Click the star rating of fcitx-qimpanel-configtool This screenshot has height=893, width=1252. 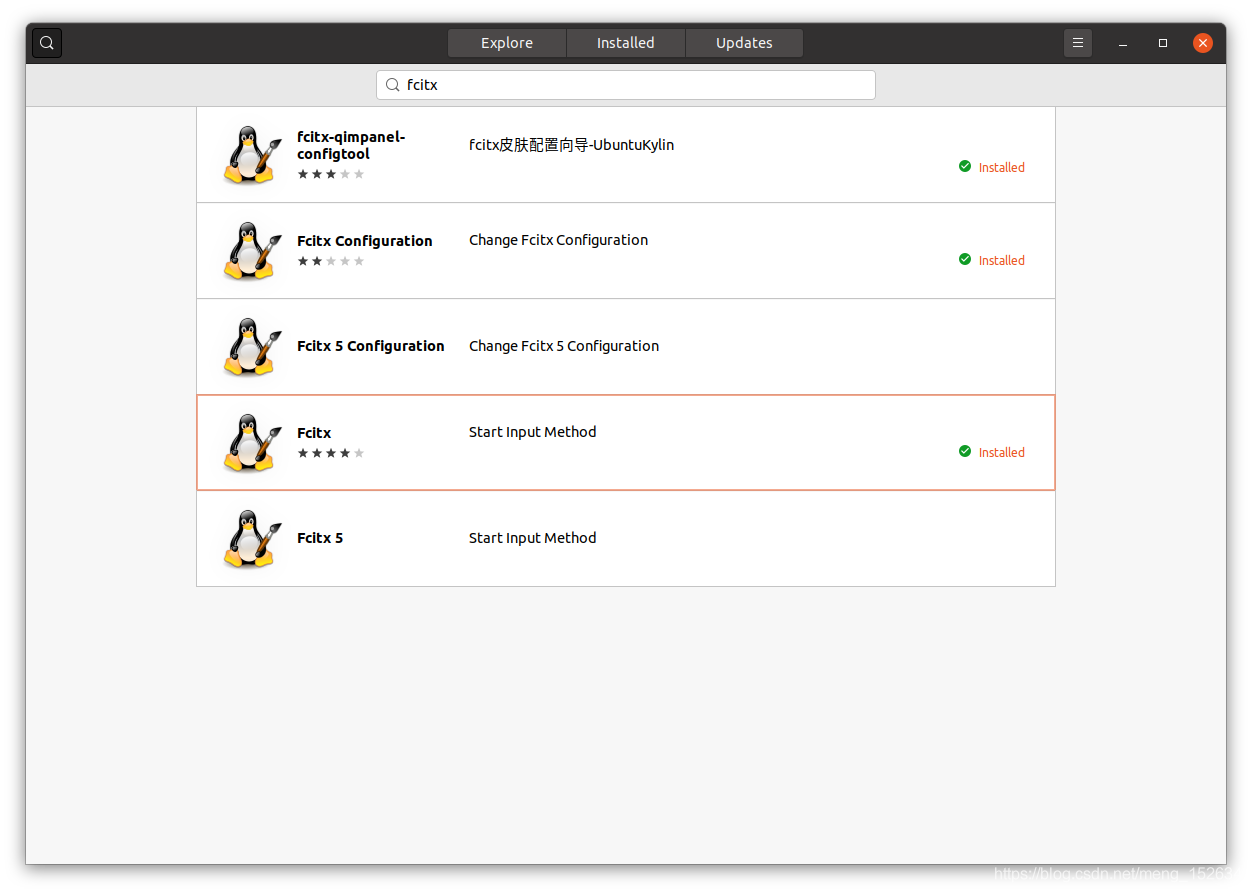point(331,174)
